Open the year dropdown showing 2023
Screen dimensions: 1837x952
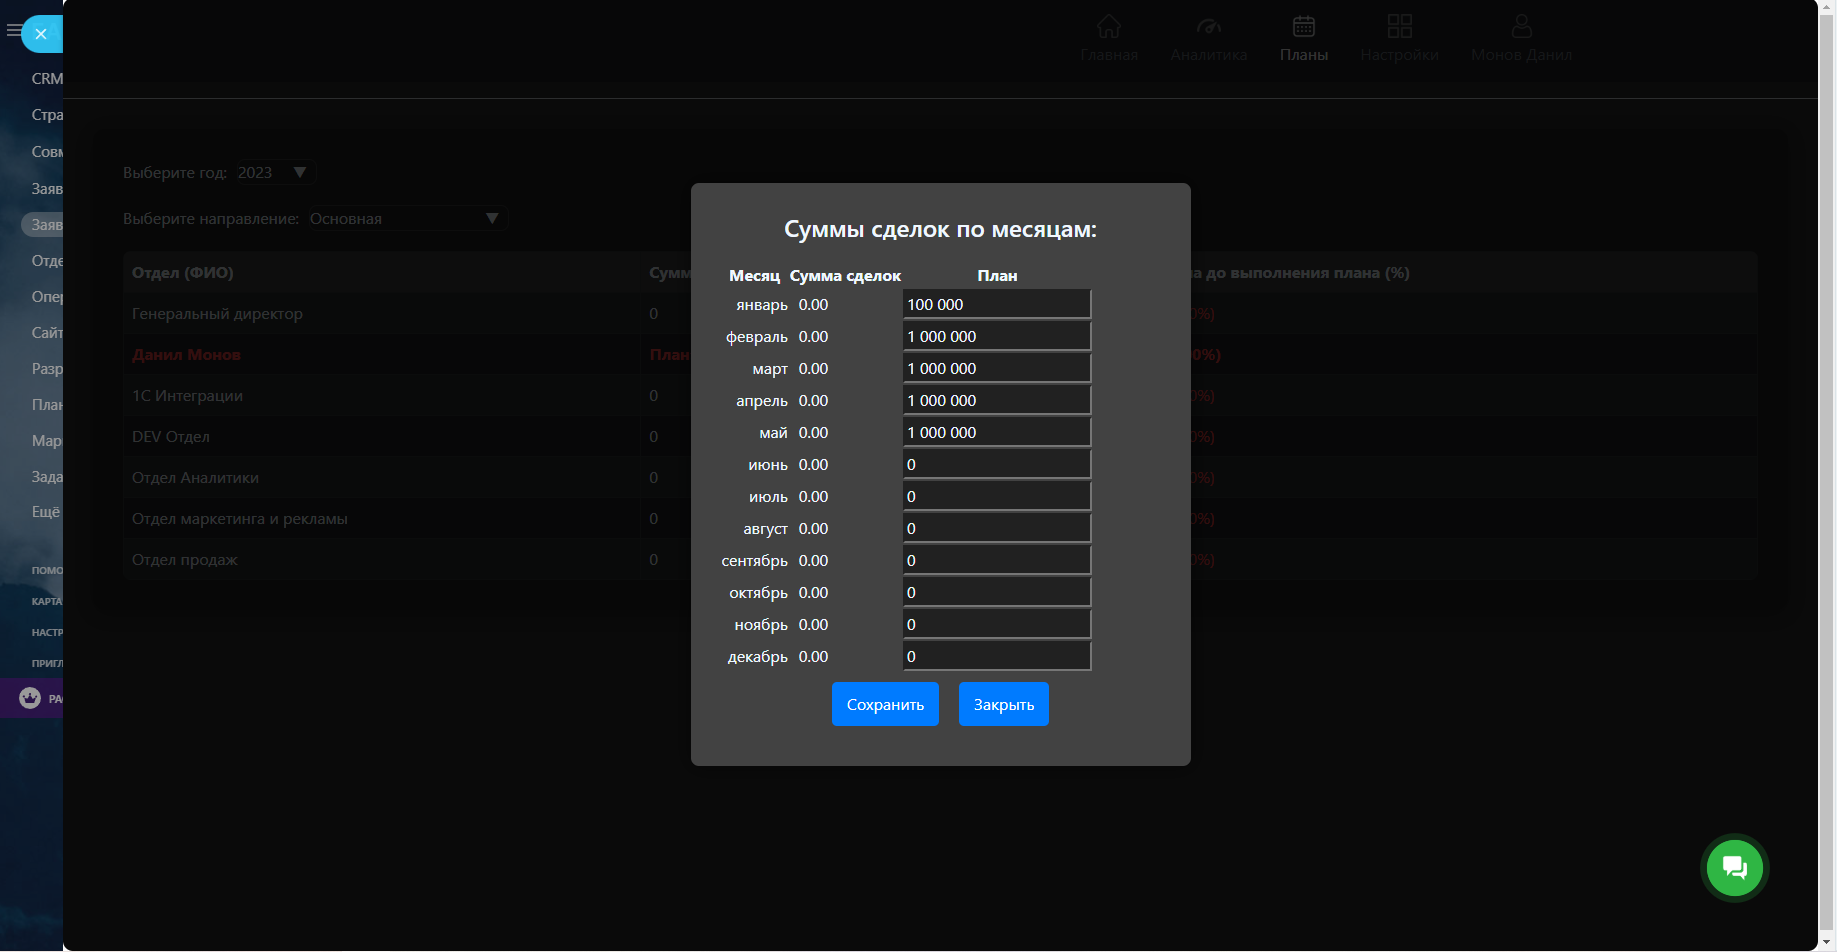point(275,172)
